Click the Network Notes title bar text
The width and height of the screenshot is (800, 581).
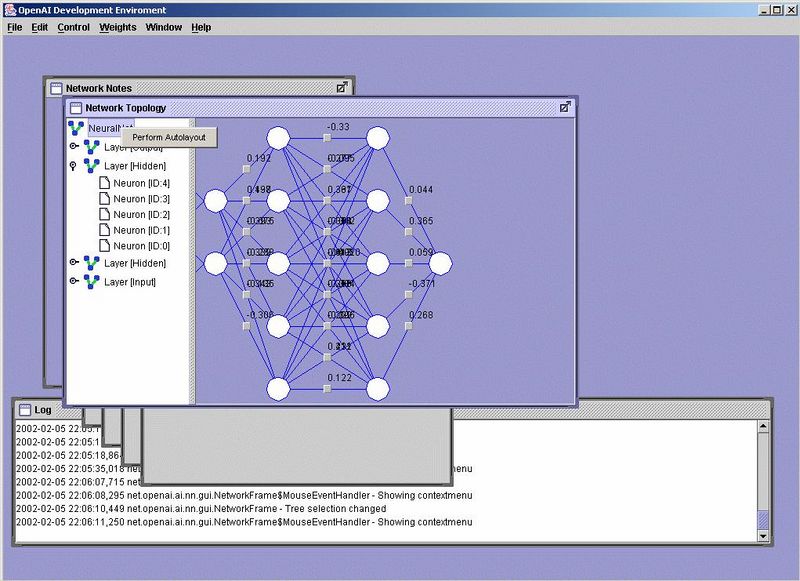(x=98, y=88)
